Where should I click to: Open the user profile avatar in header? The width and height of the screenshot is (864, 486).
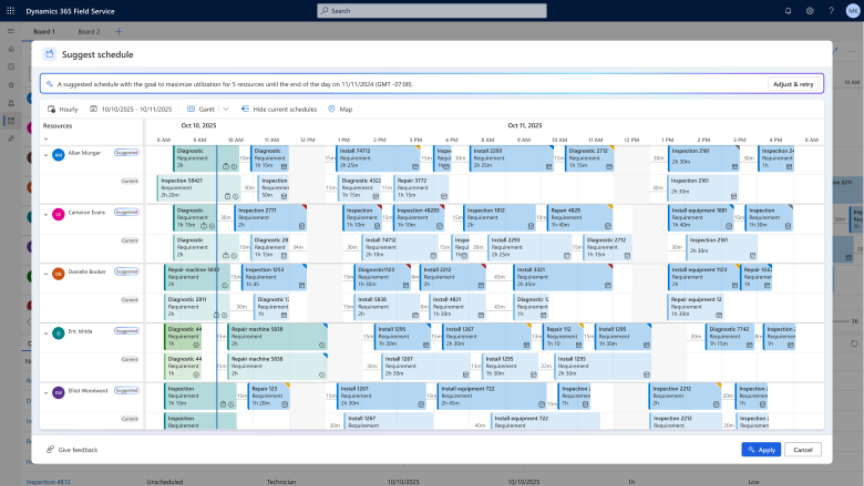pyautogui.click(x=851, y=11)
